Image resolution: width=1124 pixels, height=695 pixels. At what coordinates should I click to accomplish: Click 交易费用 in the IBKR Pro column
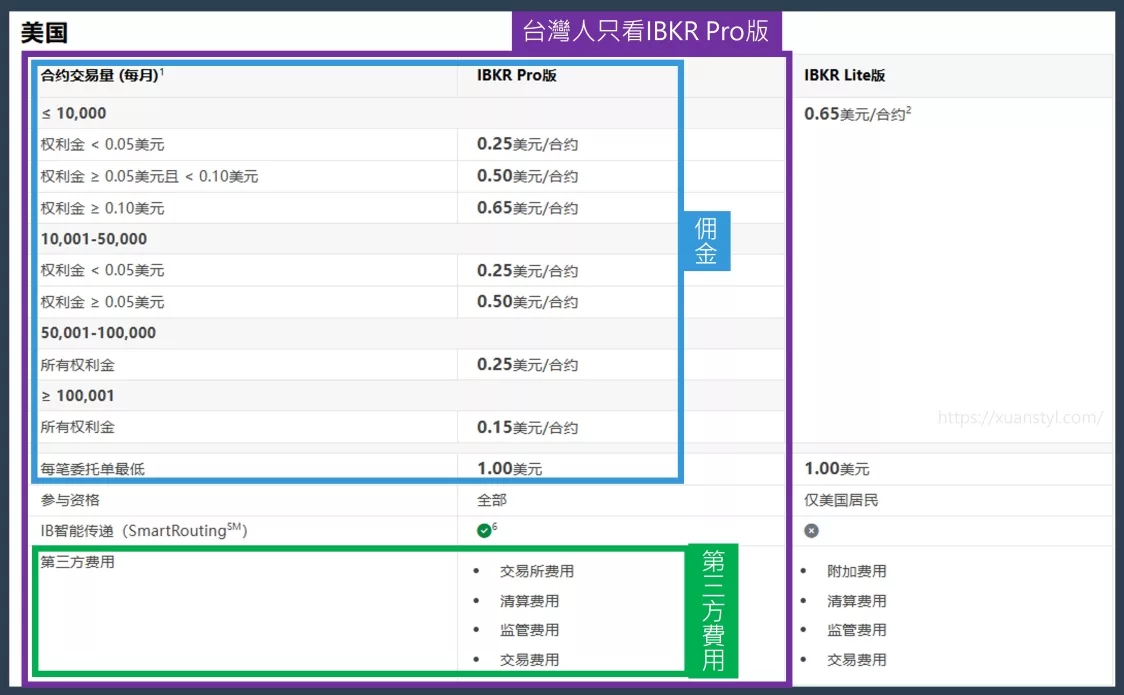point(529,660)
